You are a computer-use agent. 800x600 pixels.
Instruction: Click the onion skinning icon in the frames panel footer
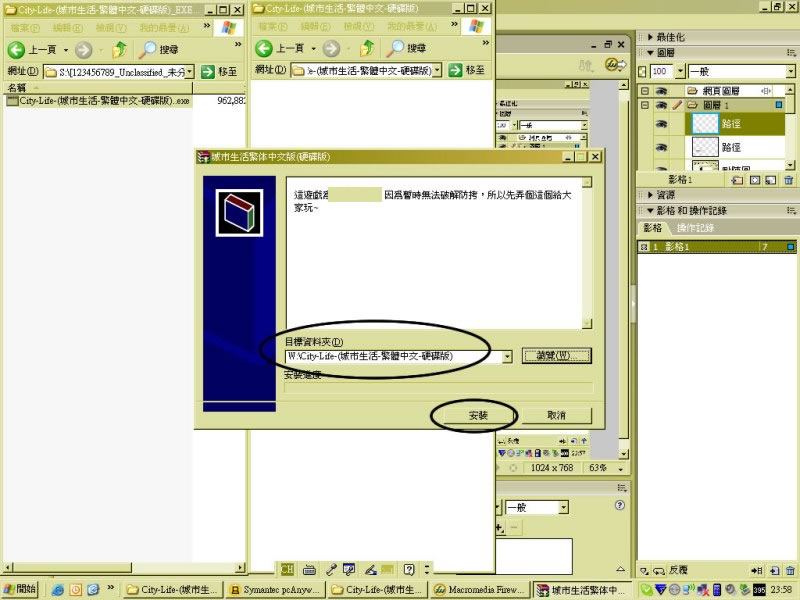(645, 570)
